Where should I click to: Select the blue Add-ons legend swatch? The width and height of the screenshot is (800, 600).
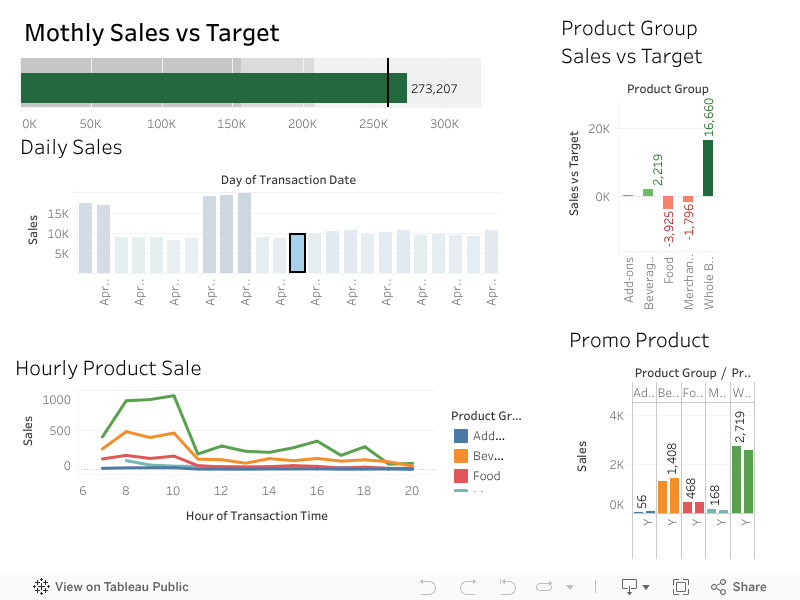click(x=461, y=436)
